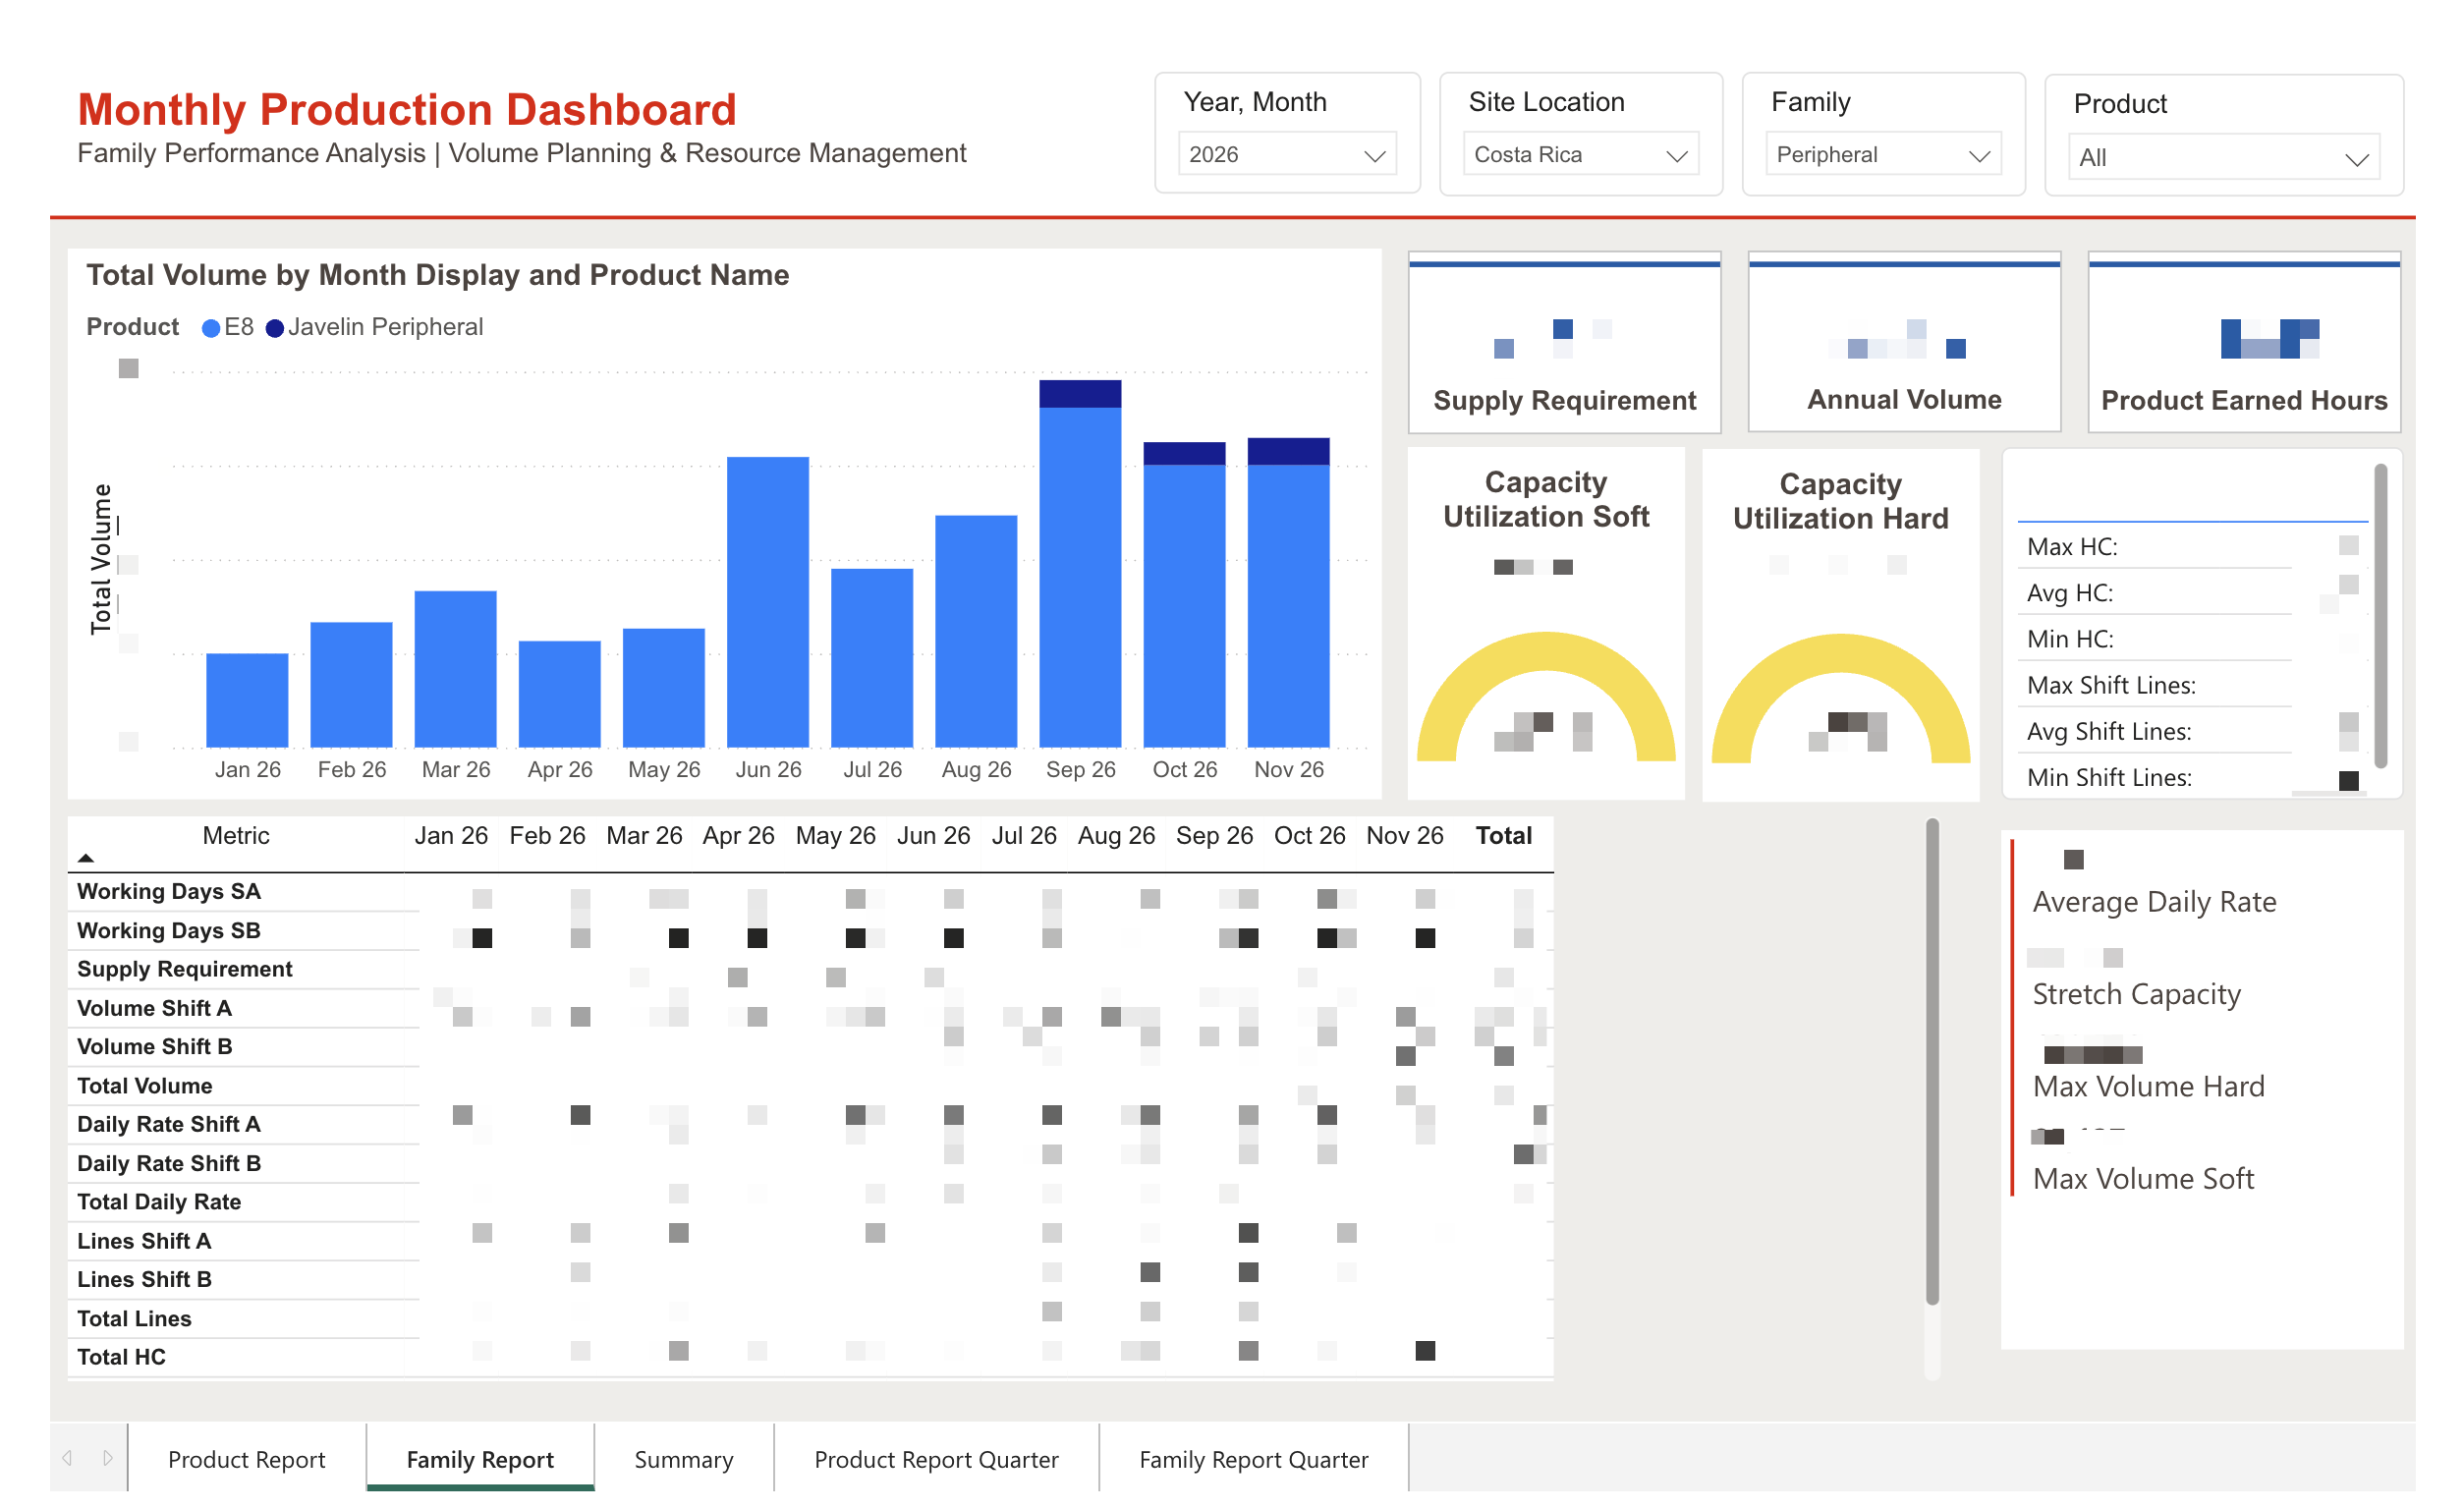Select the Working Days SA row

pos(810,891)
